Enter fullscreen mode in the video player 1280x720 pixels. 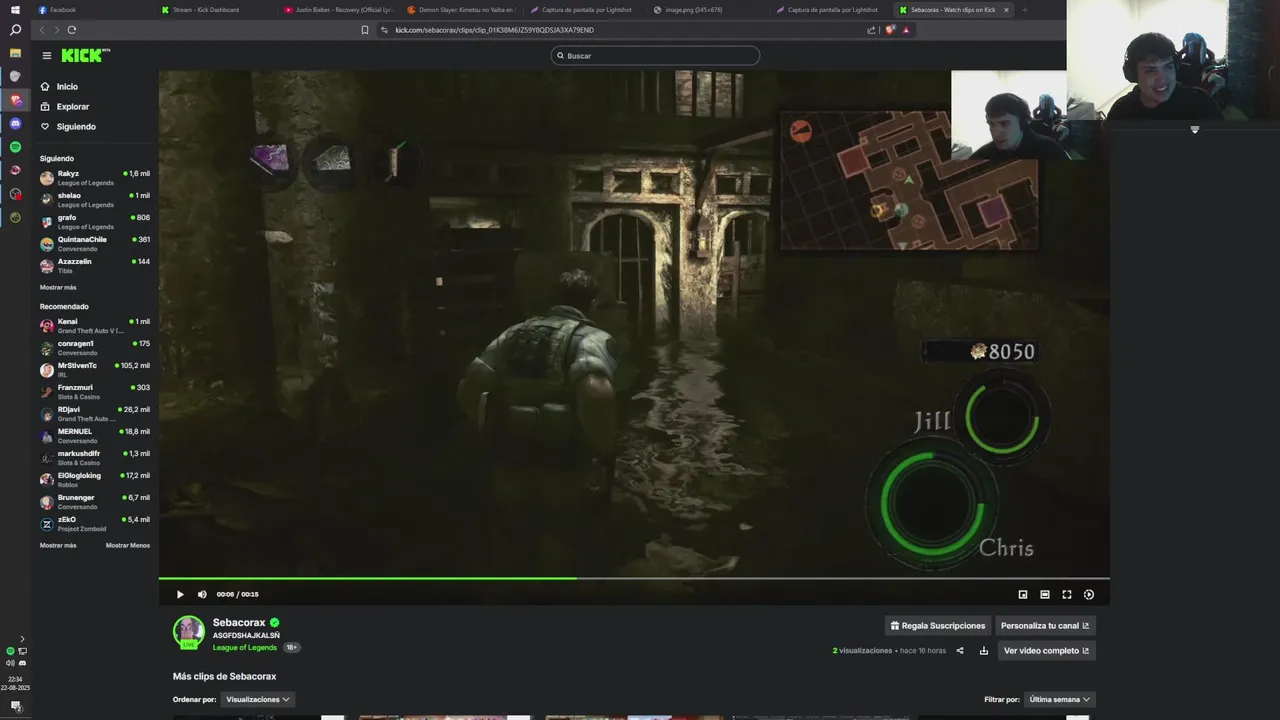[1067, 594]
